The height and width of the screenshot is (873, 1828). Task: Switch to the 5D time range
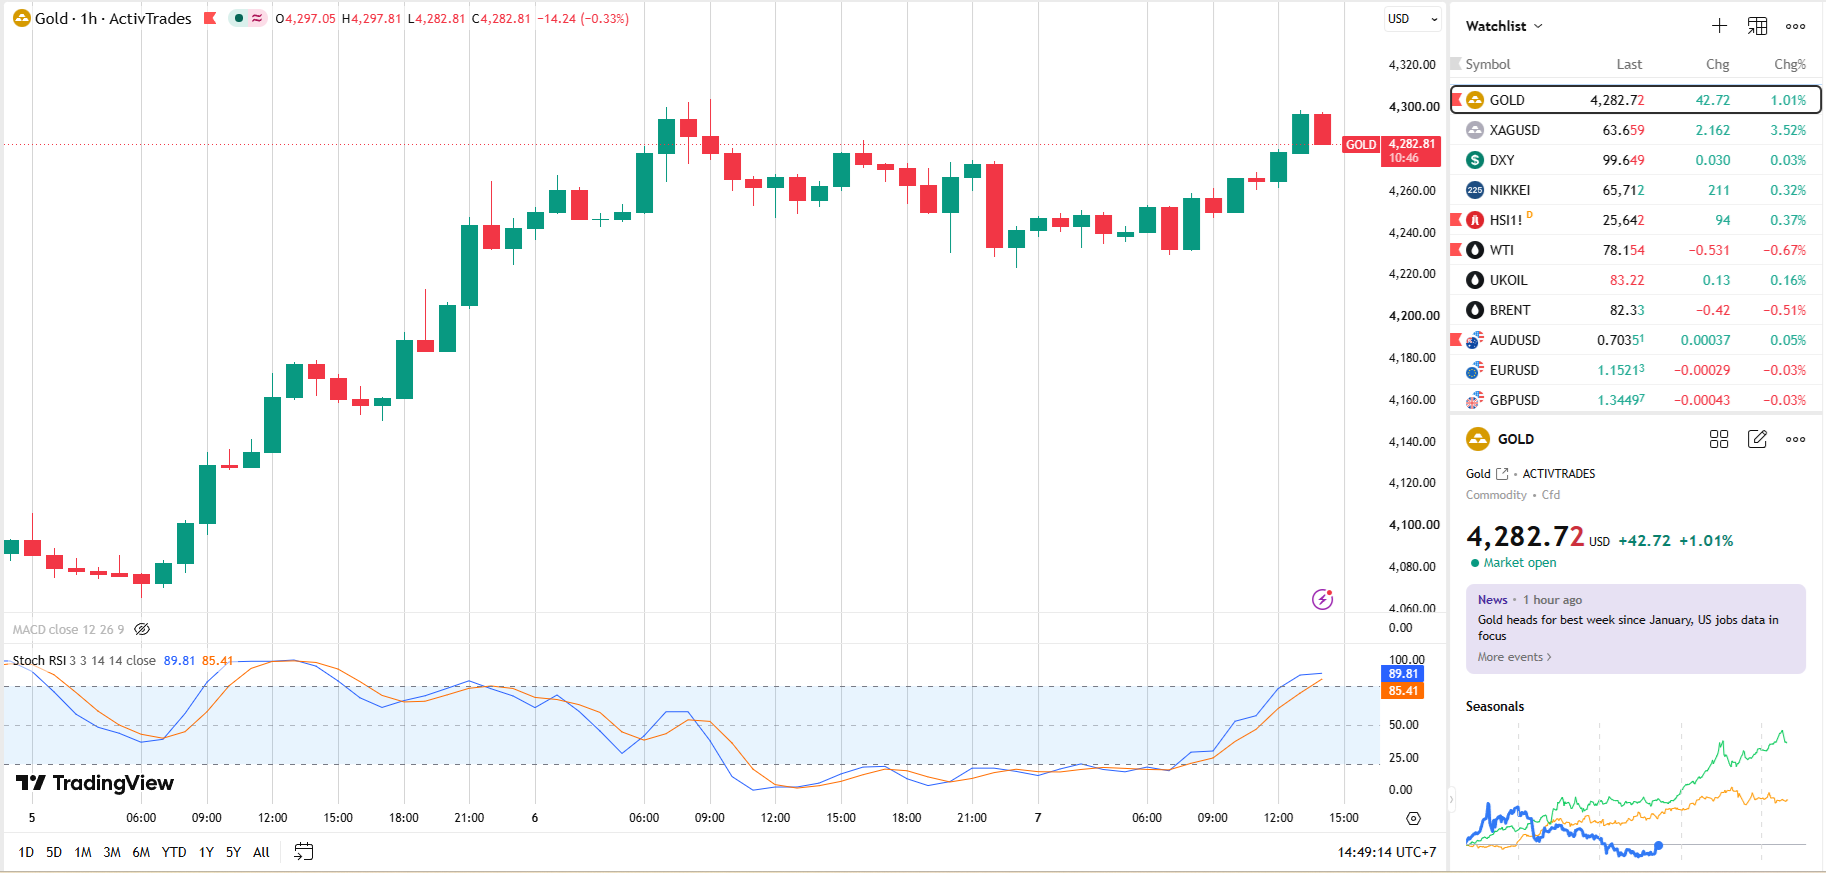[x=54, y=852]
